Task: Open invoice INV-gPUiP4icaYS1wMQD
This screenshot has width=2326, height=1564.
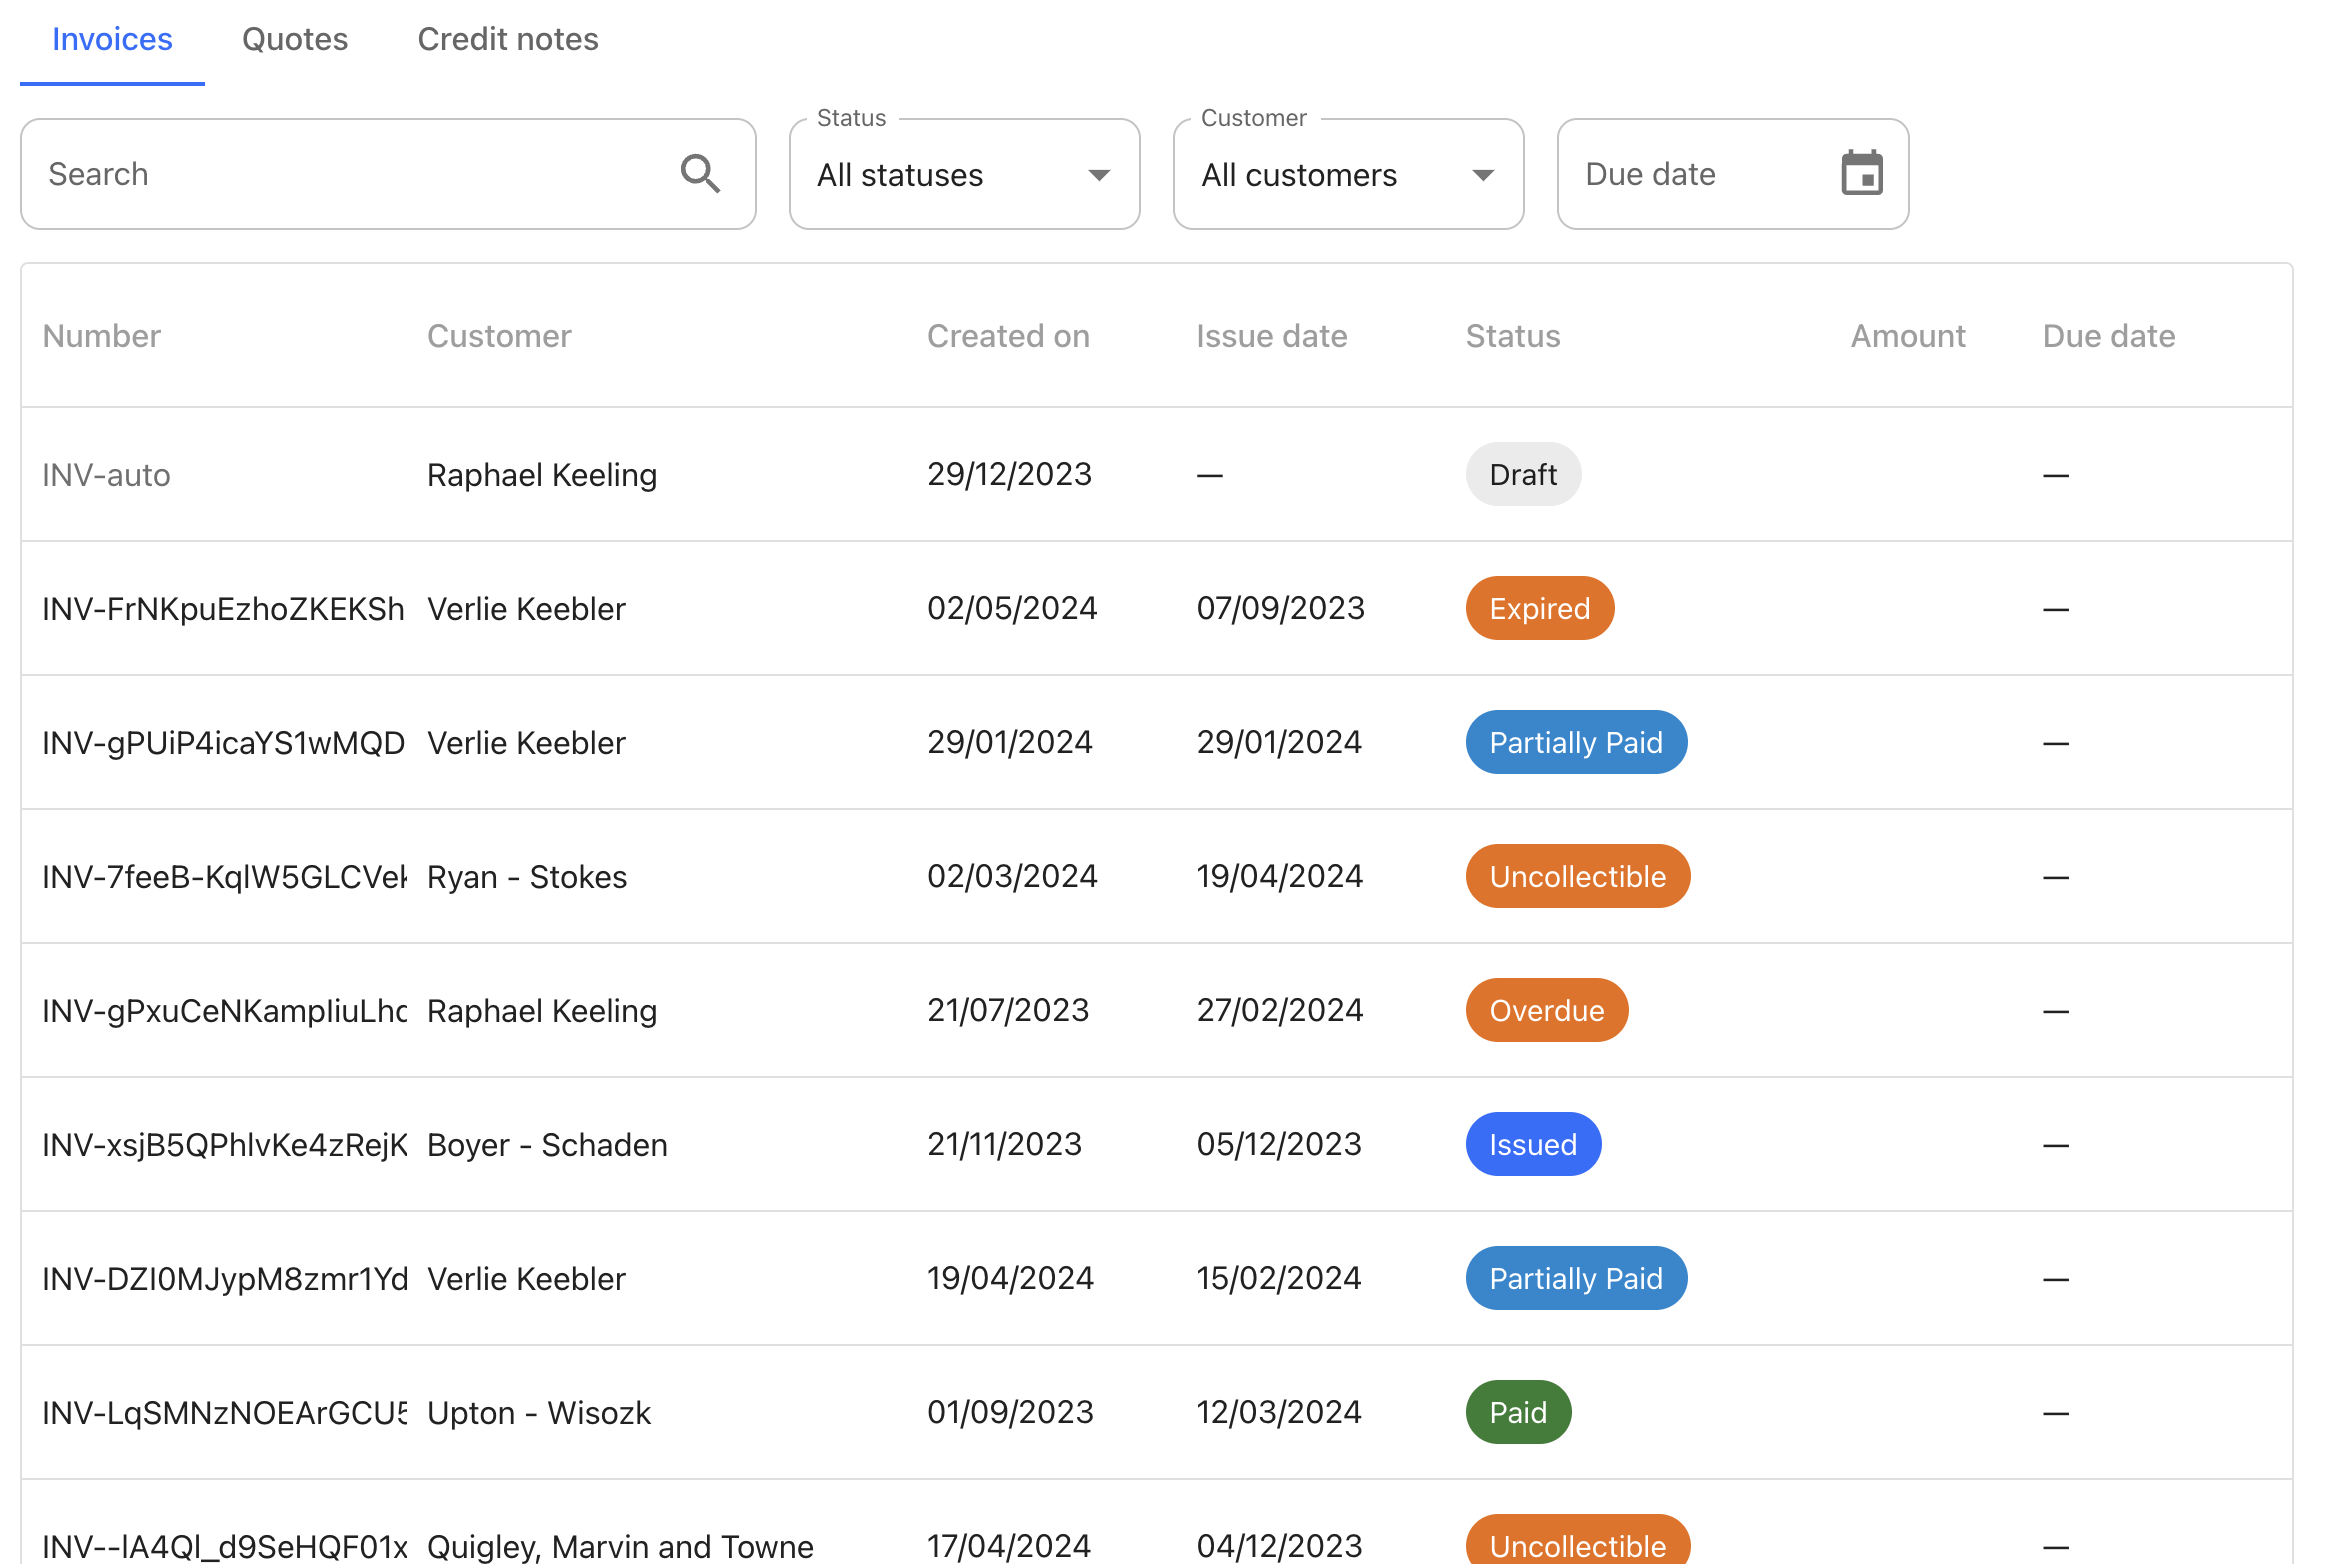Action: click(223, 743)
